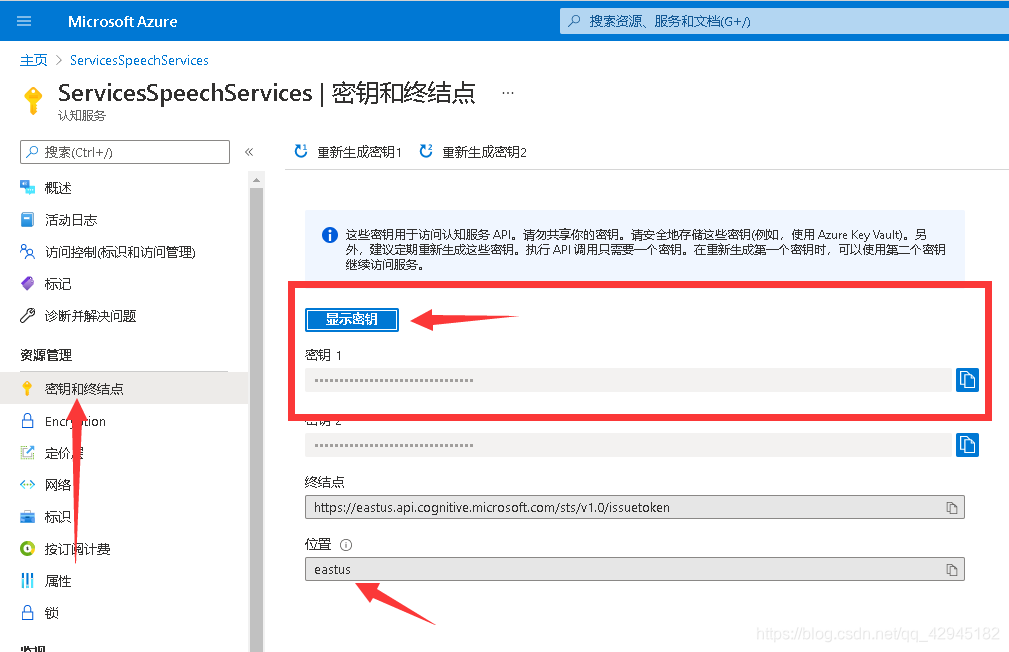This screenshot has height=652, width=1009.
Task: Click 重新生成密钥1 refresh icon
Action: click(x=301, y=151)
